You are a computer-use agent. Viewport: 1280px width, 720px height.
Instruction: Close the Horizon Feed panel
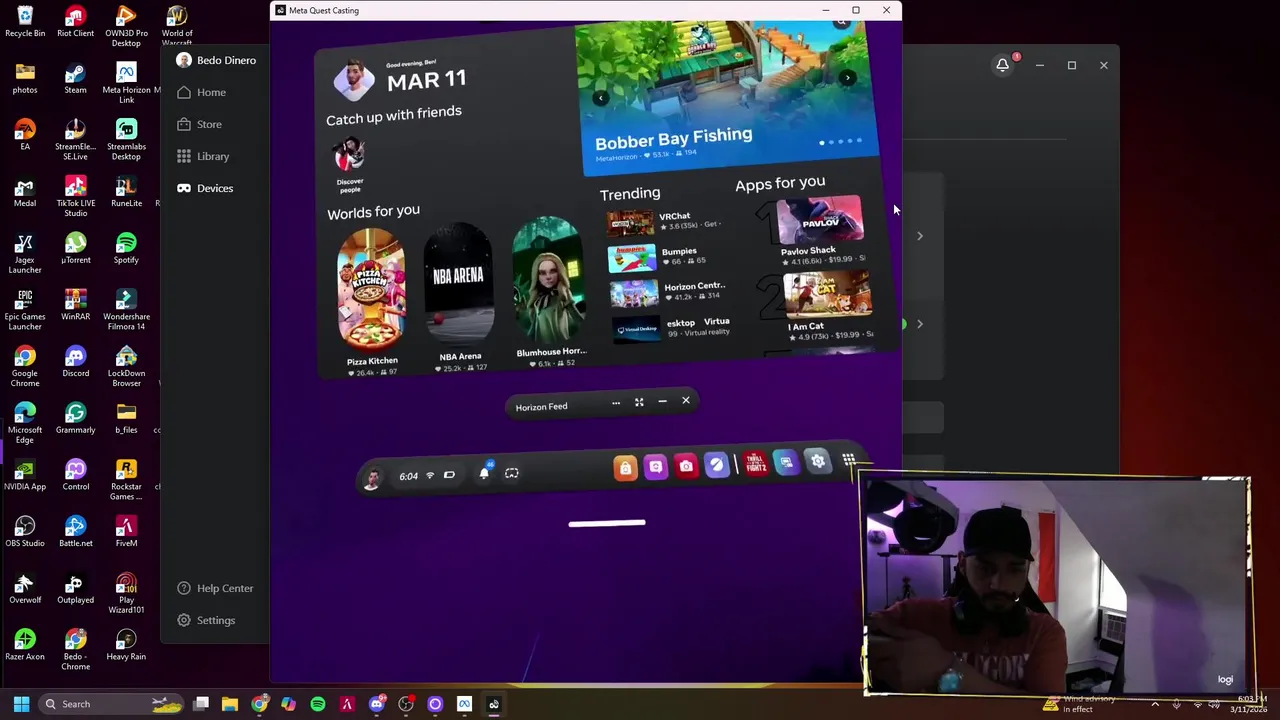click(685, 400)
